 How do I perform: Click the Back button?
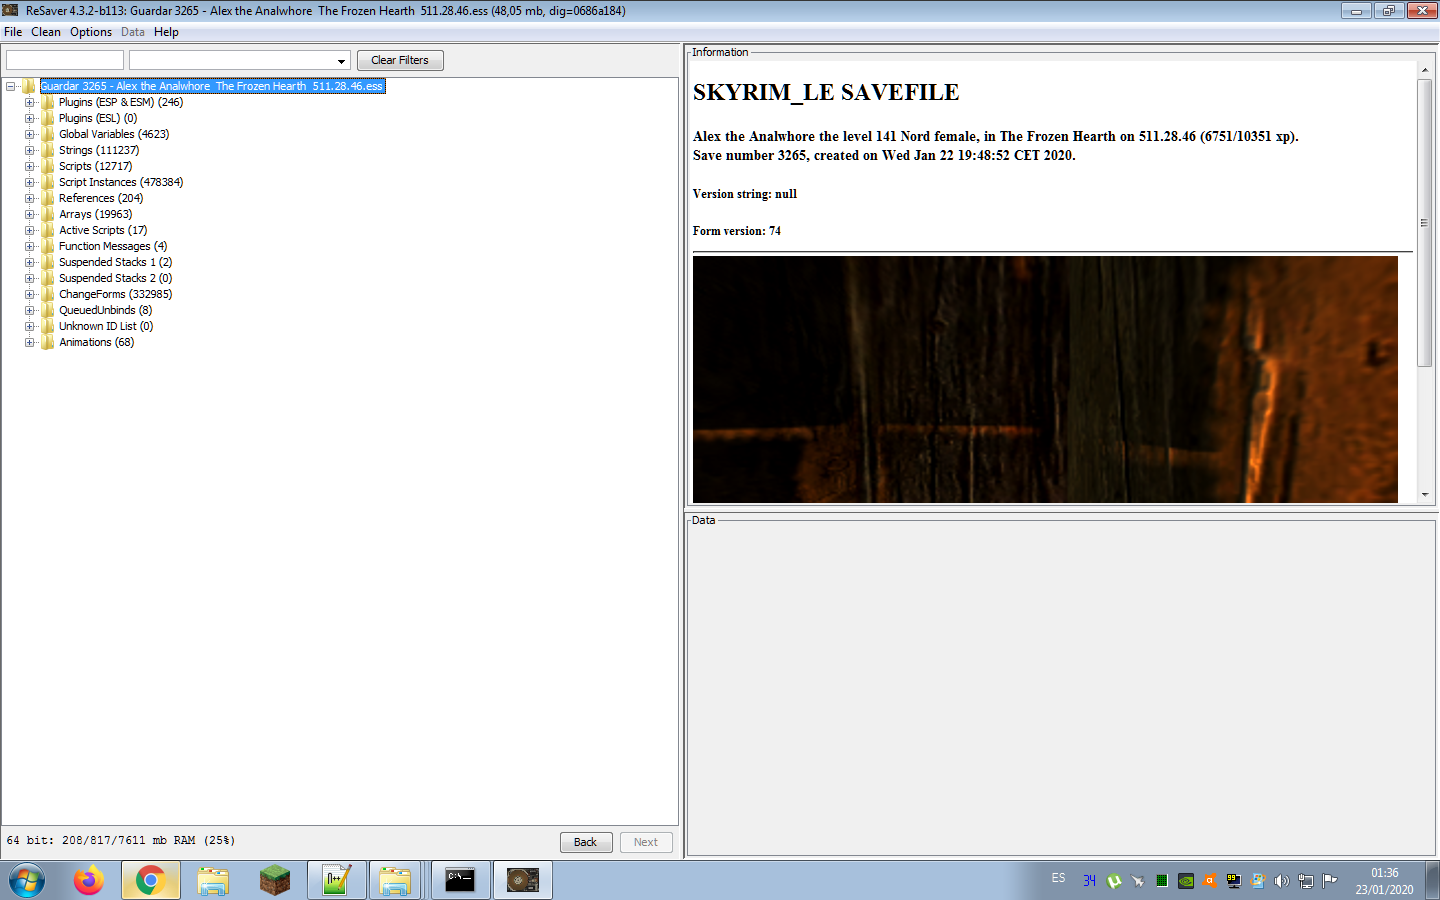pos(585,842)
